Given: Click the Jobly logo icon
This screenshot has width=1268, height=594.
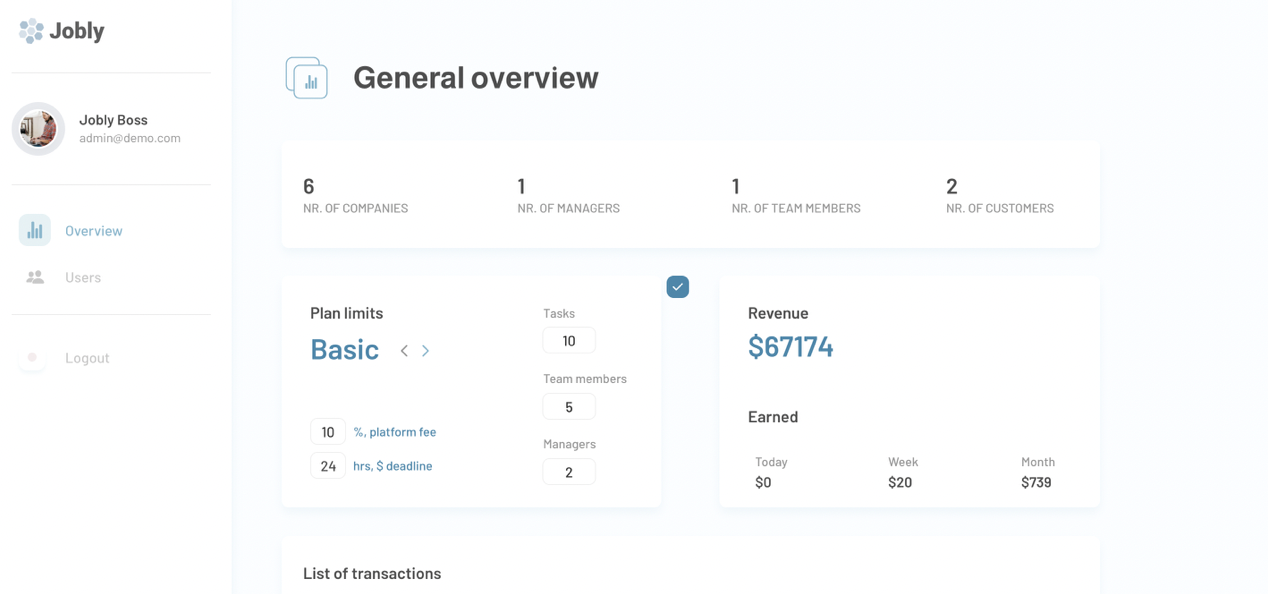Looking at the screenshot, I should pyautogui.click(x=31, y=31).
